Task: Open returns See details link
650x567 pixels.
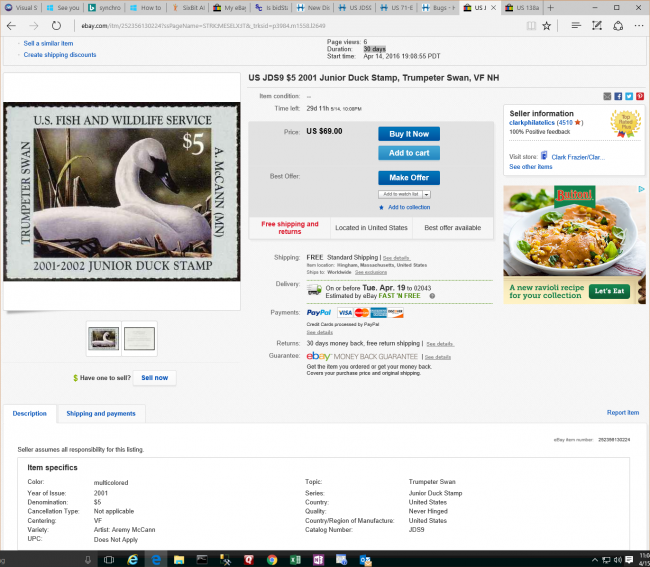Action: (x=440, y=344)
